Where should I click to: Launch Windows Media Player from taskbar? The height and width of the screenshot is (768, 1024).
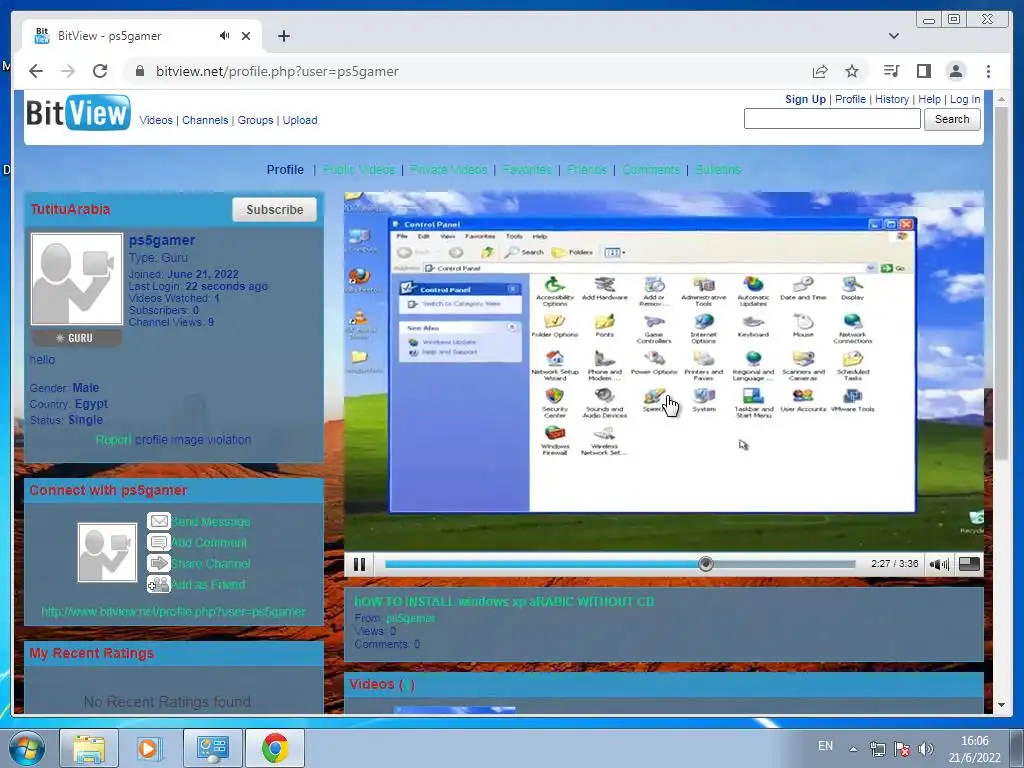click(x=149, y=748)
